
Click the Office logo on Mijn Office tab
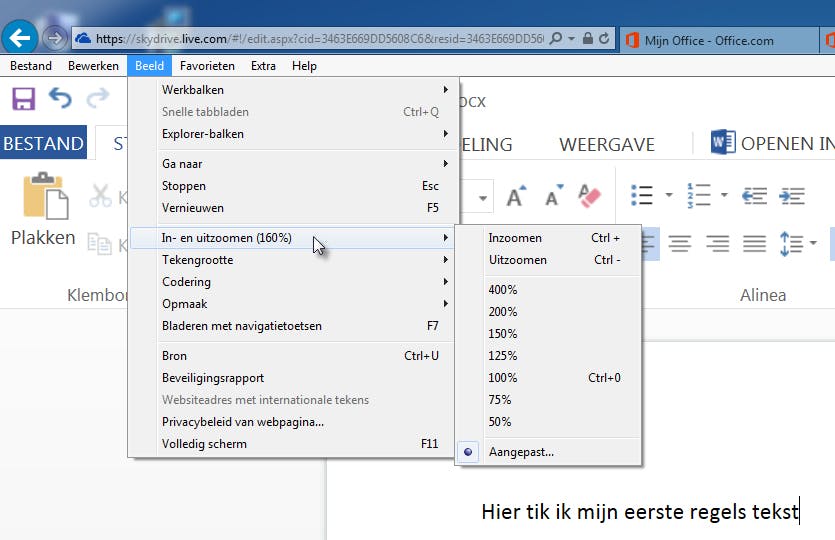[x=632, y=40]
